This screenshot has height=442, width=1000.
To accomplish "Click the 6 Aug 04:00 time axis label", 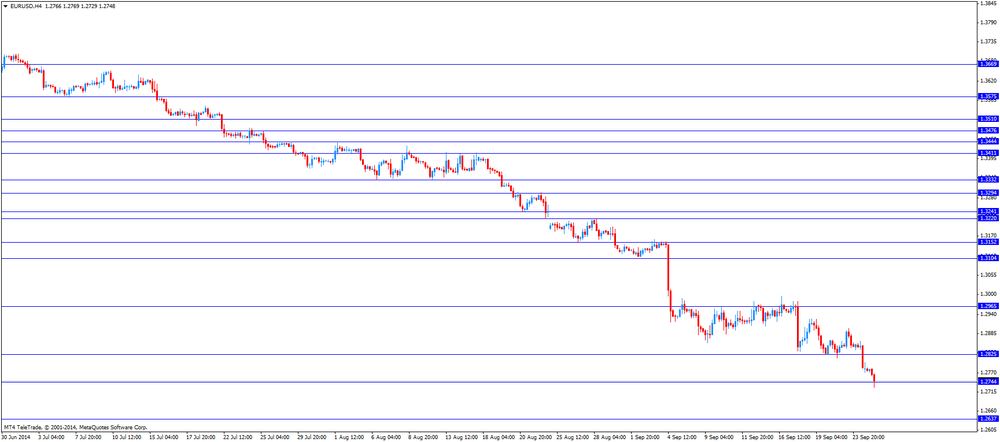I will coord(387,438).
